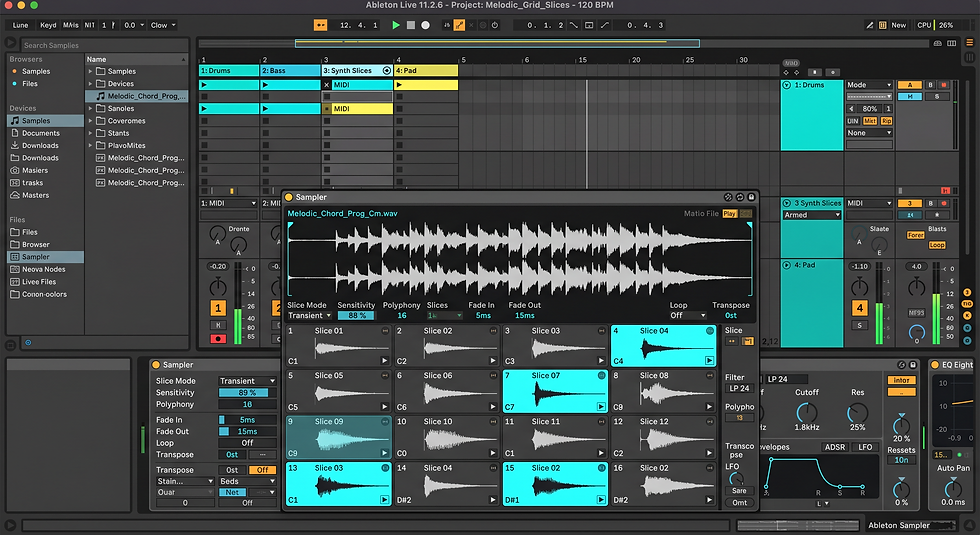Toggle the orange Draw Mode pencil button
The image size is (980, 535).
459,25
